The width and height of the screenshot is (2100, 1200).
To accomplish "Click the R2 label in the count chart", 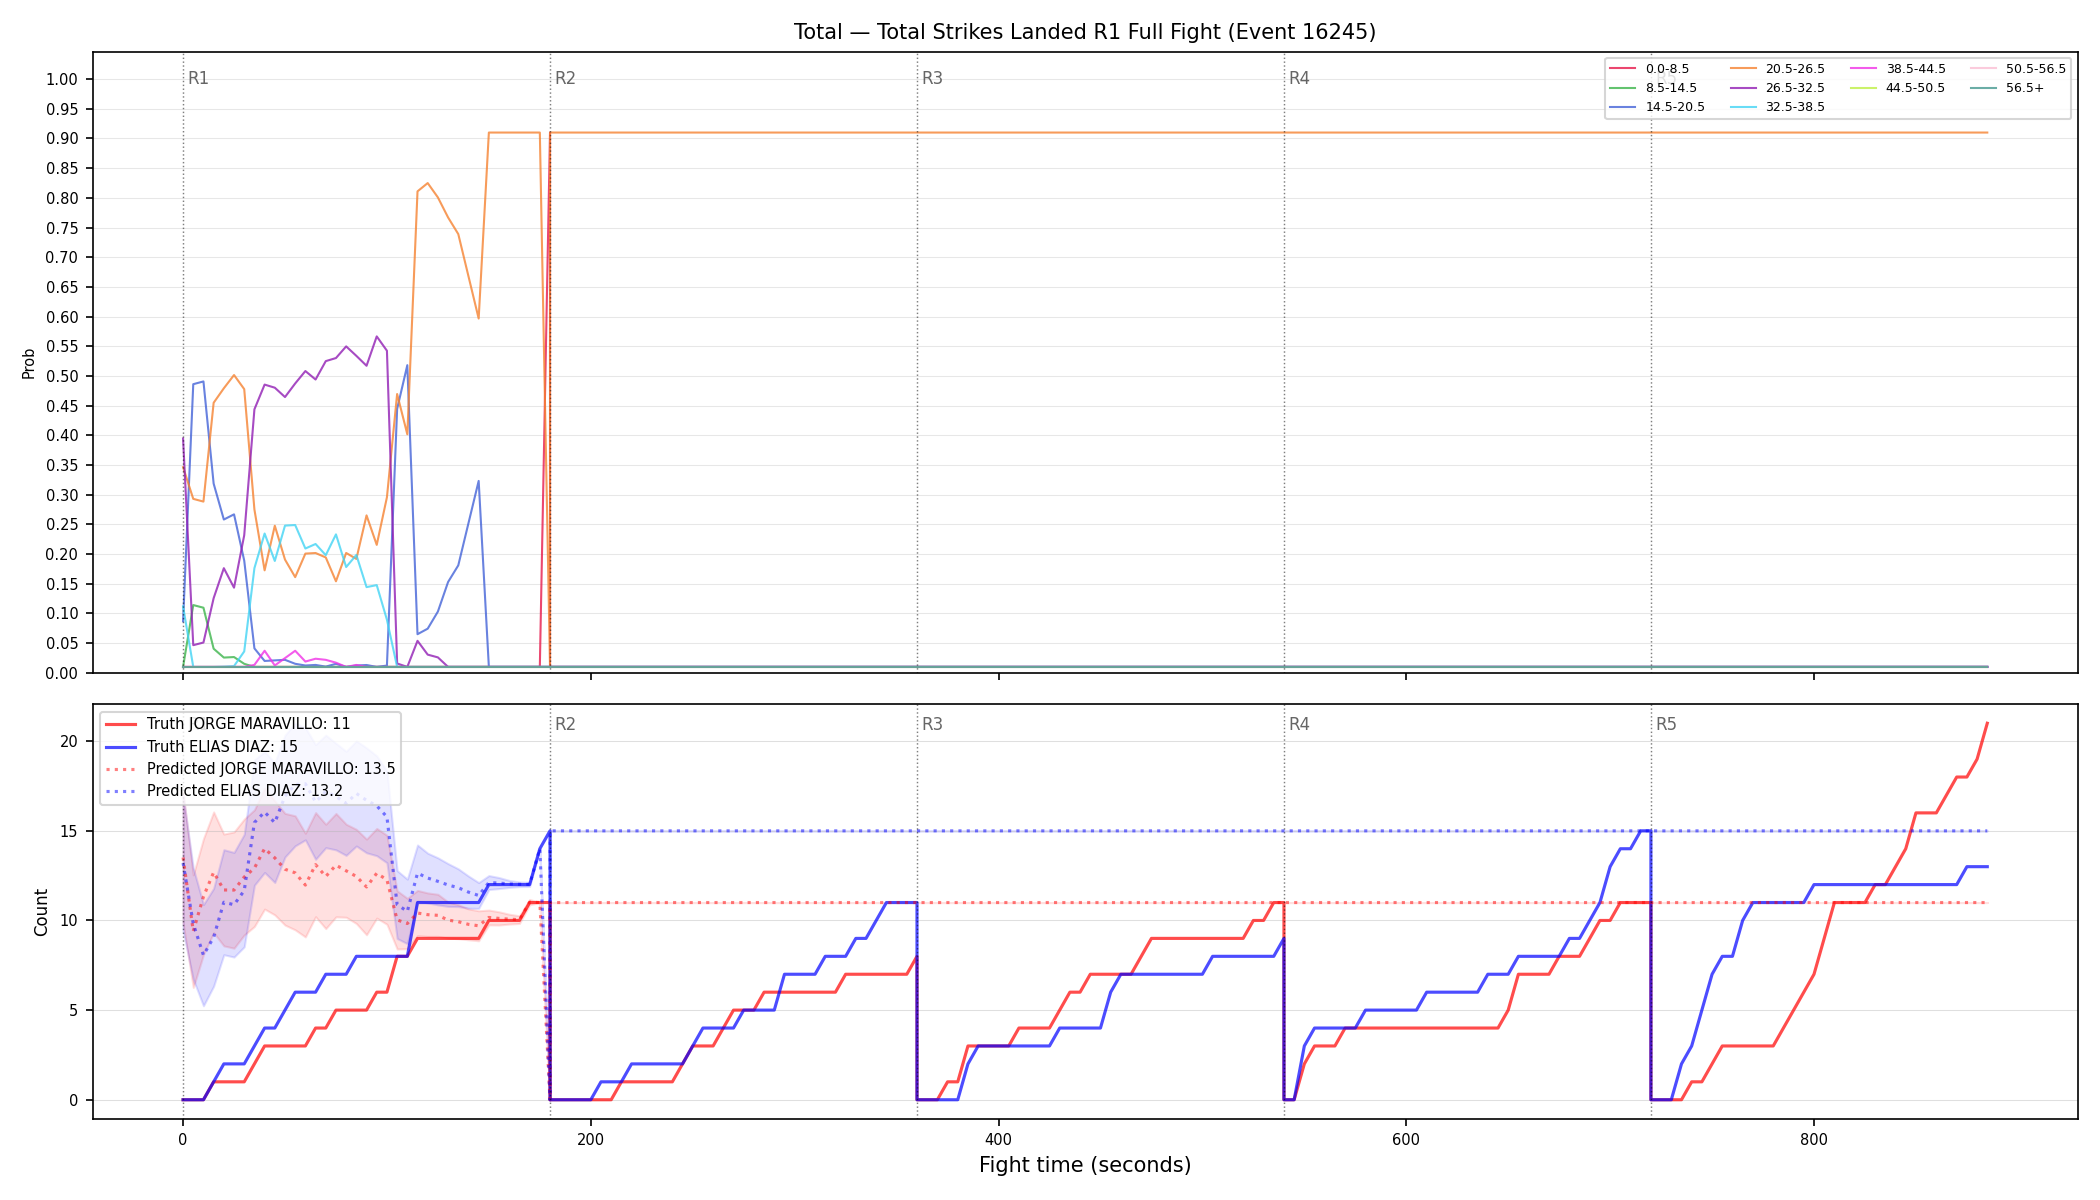I will (565, 724).
